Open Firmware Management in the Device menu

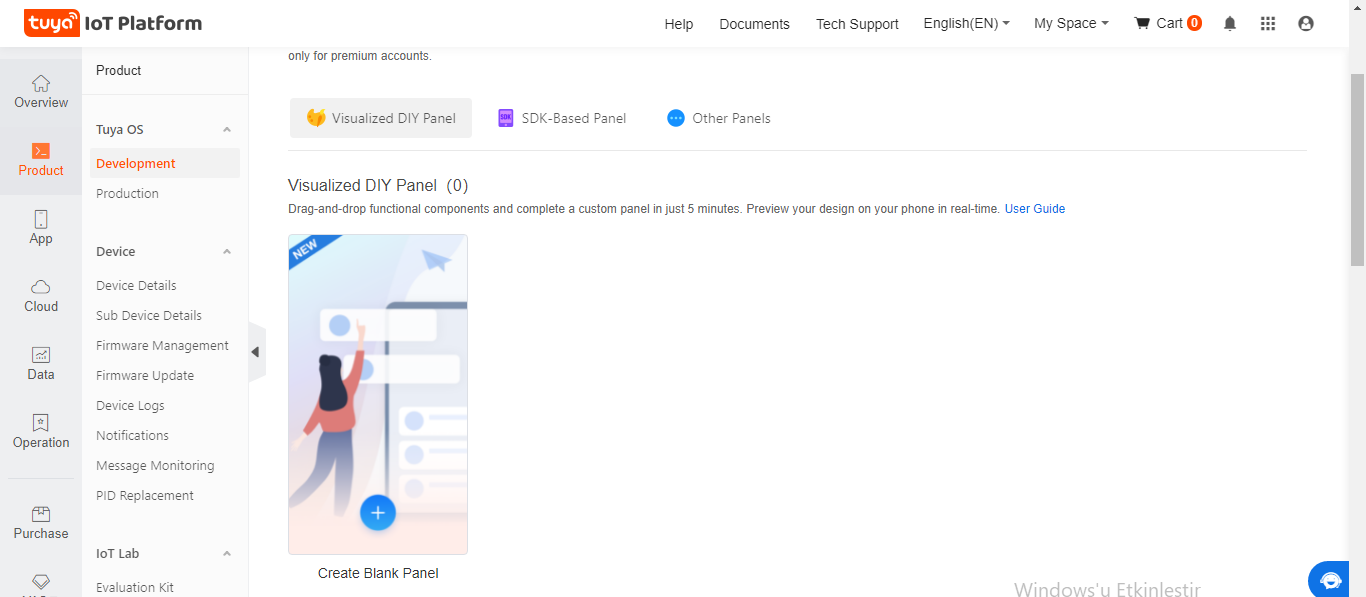(162, 346)
